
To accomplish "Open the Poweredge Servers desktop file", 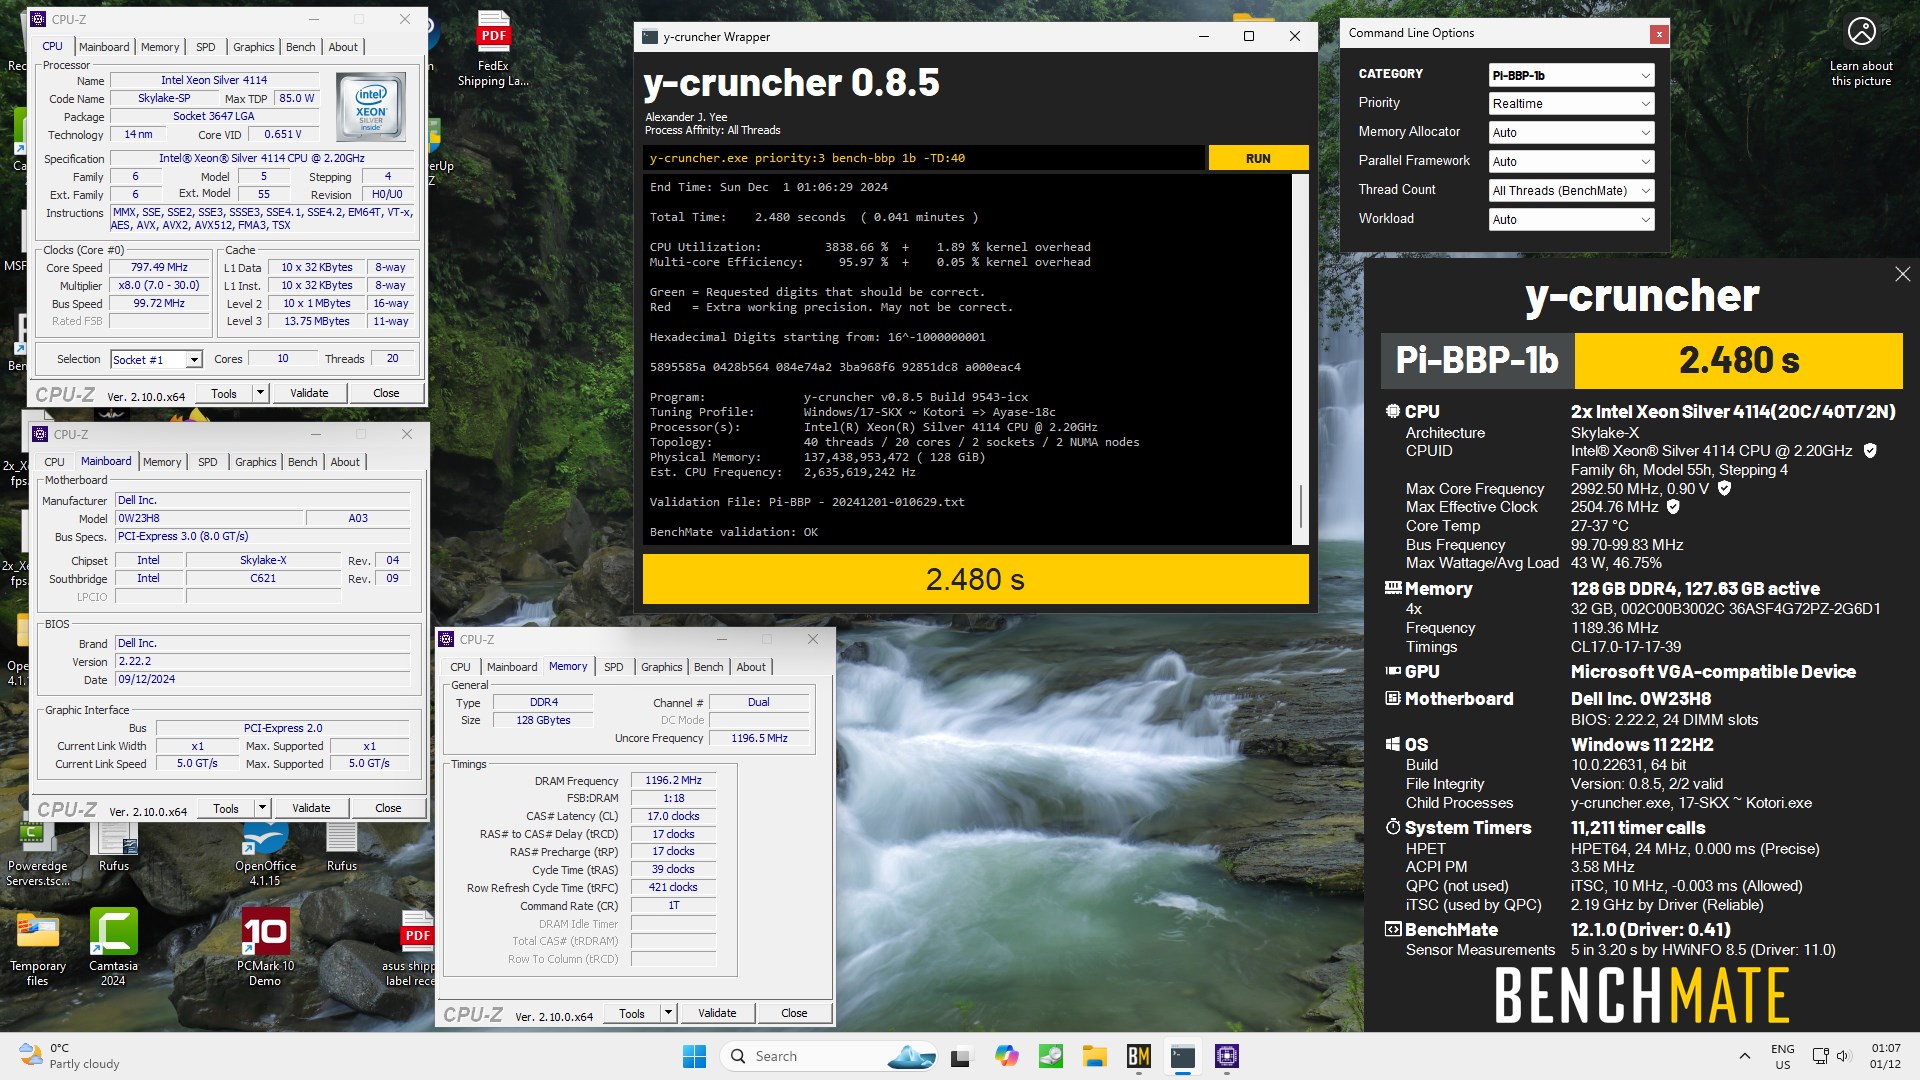I will pos(38,853).
